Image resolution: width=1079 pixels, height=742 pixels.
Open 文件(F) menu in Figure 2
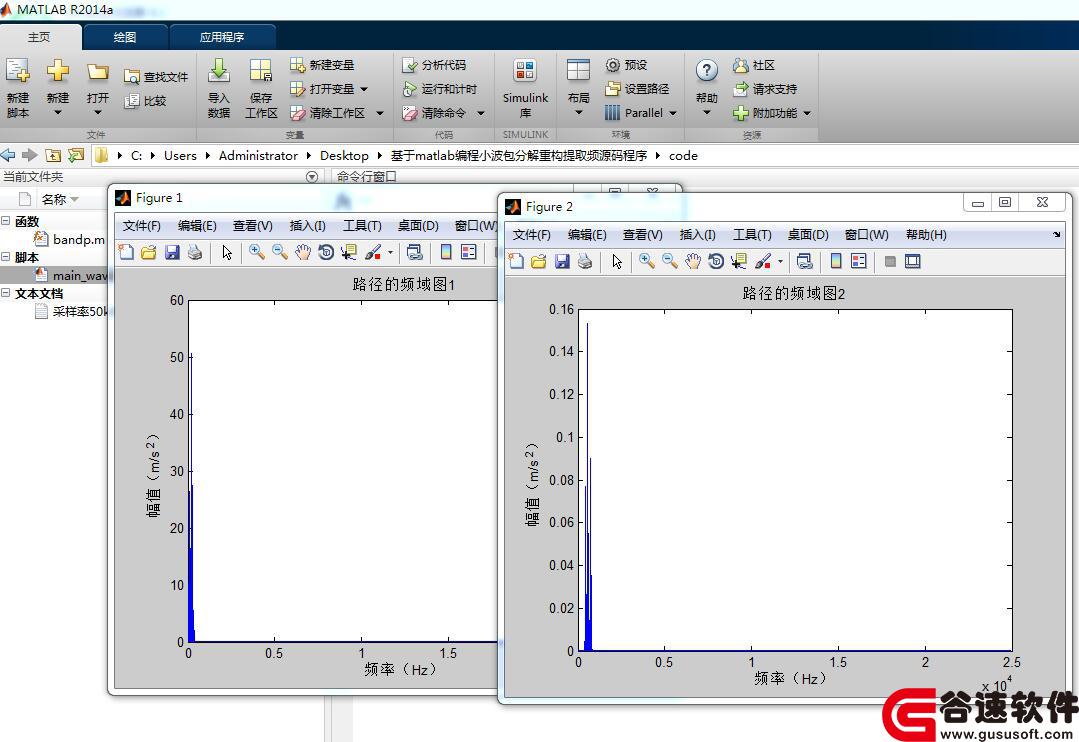(531, 235)
